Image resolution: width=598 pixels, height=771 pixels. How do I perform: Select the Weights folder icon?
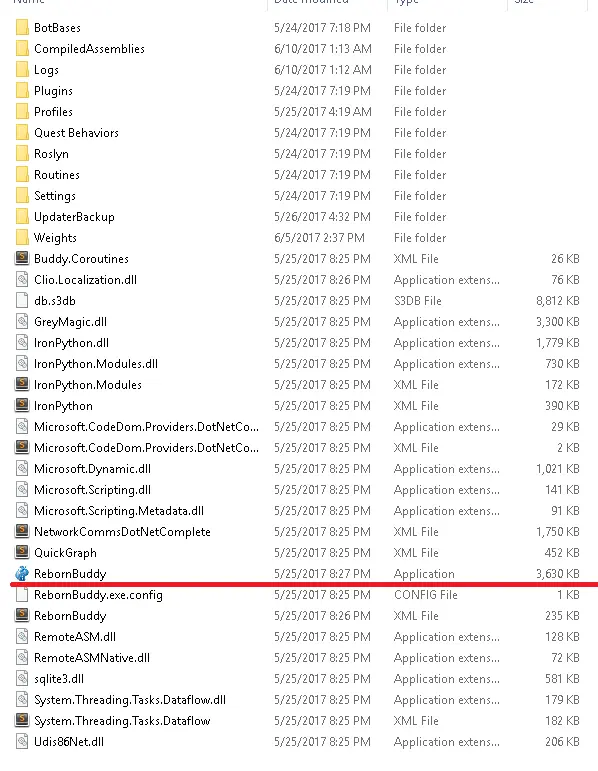coord(22,237)
